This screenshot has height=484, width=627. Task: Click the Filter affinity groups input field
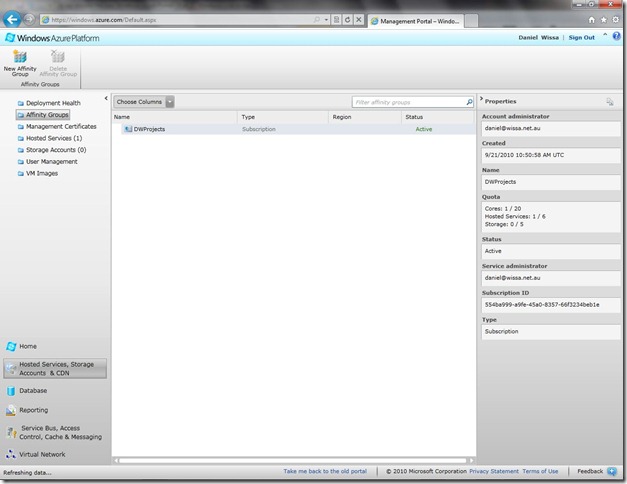point(406,102)
